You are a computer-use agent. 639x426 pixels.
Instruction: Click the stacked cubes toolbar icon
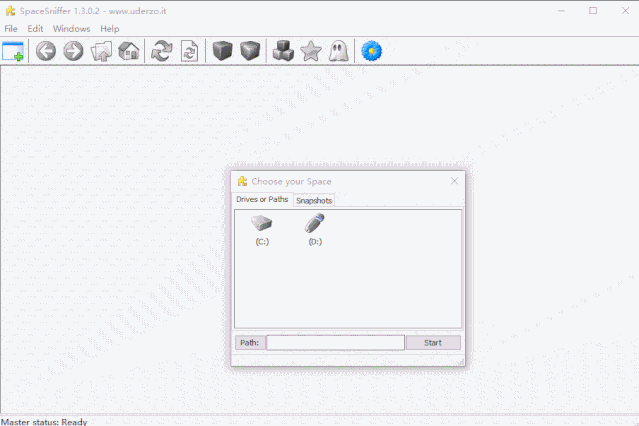(283, 51)
